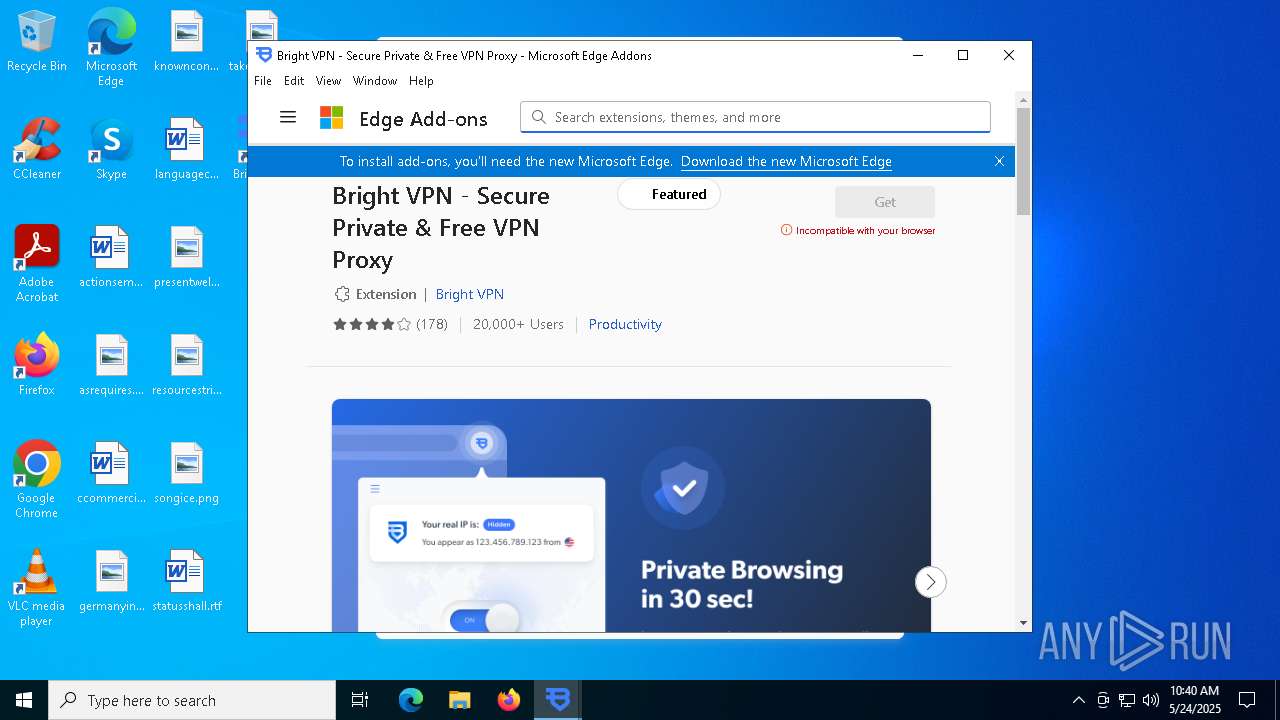Screen dimensions: 1280x720
Task: Open Edge from the taskbar
Action: [x=411, y=700]
